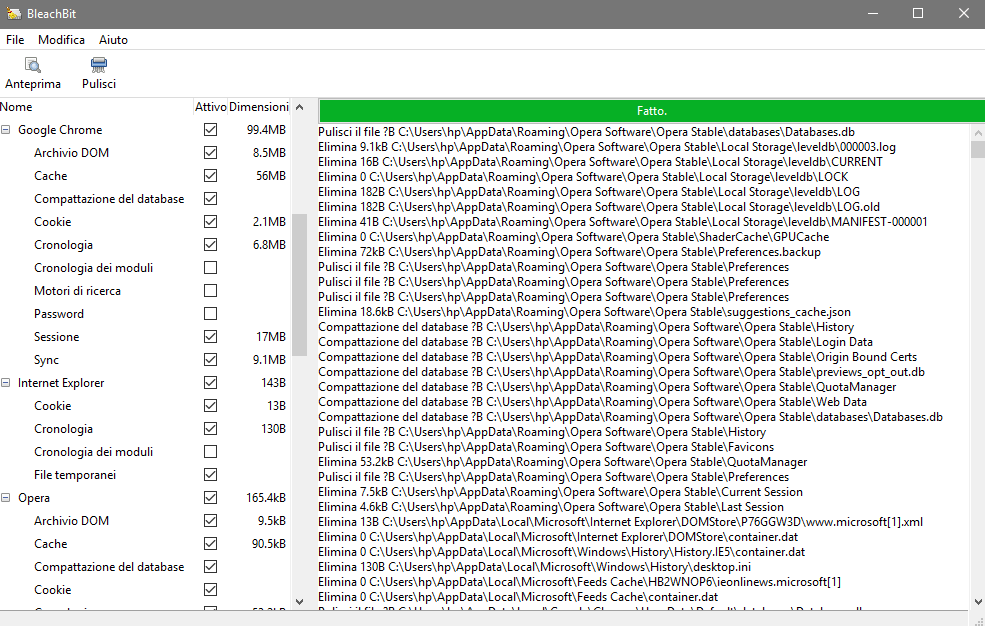985x626 pixels.
Task: Collapse the Internet Explorer section
Action: click(8, 382)
